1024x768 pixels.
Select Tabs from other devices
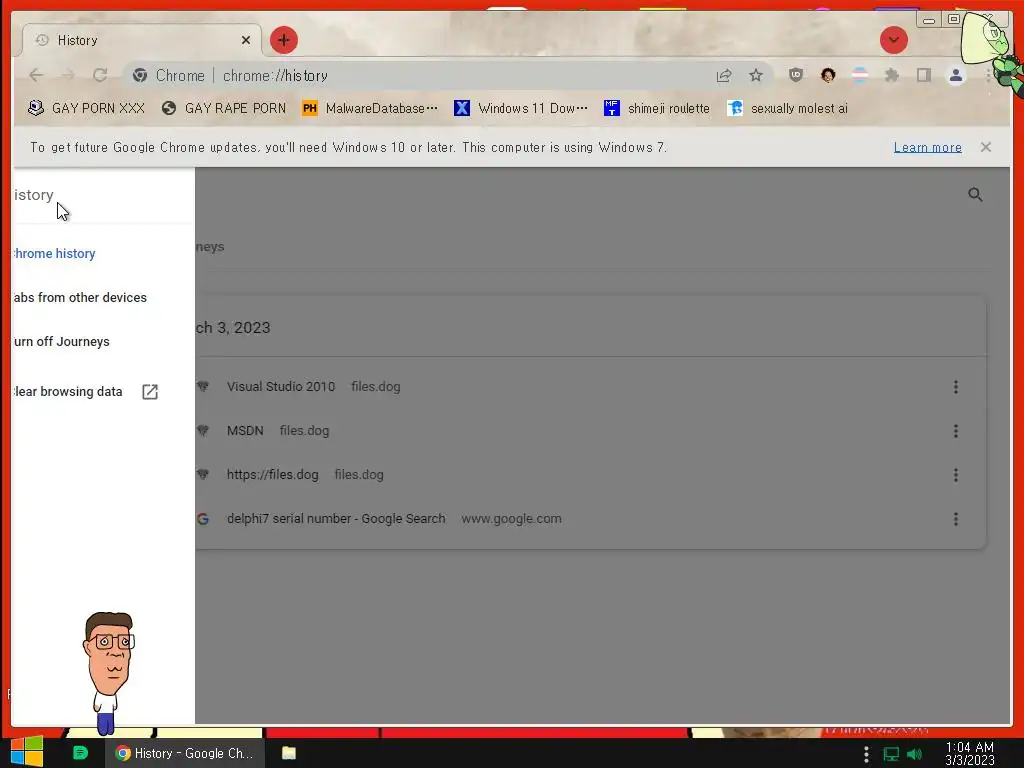click(x=80, y=297)
